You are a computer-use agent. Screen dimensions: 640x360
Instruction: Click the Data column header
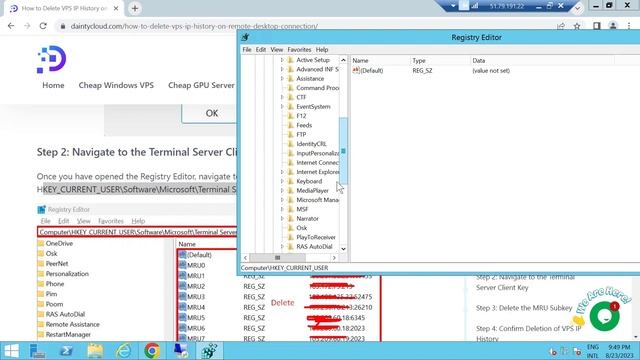point(542,60)
